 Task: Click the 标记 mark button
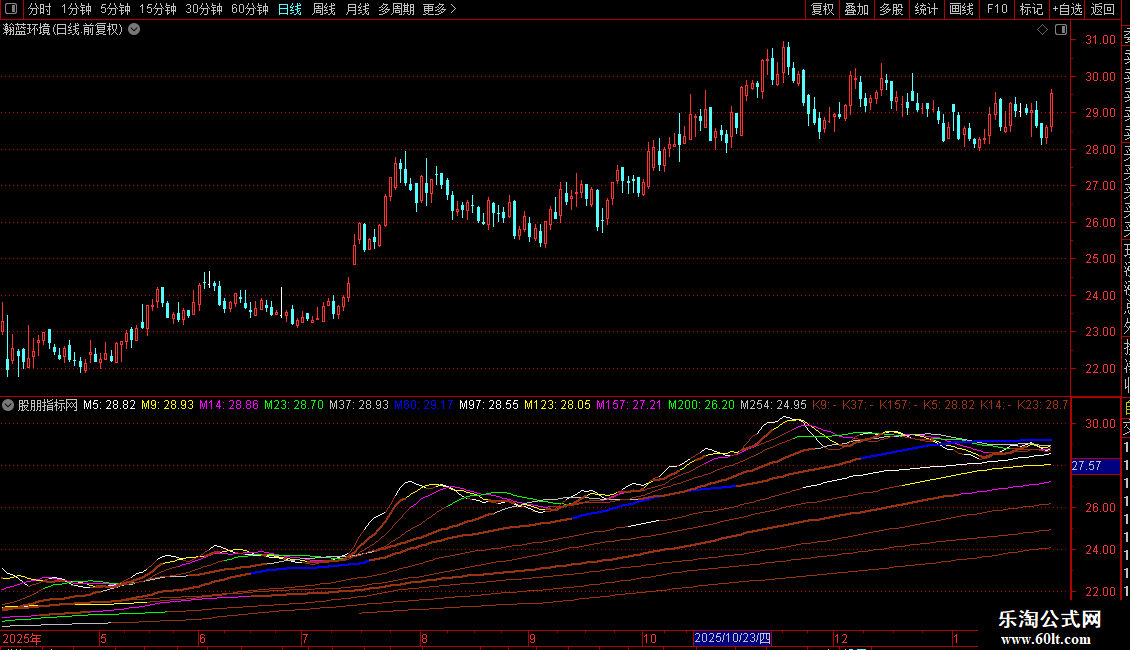[1031, 9]
